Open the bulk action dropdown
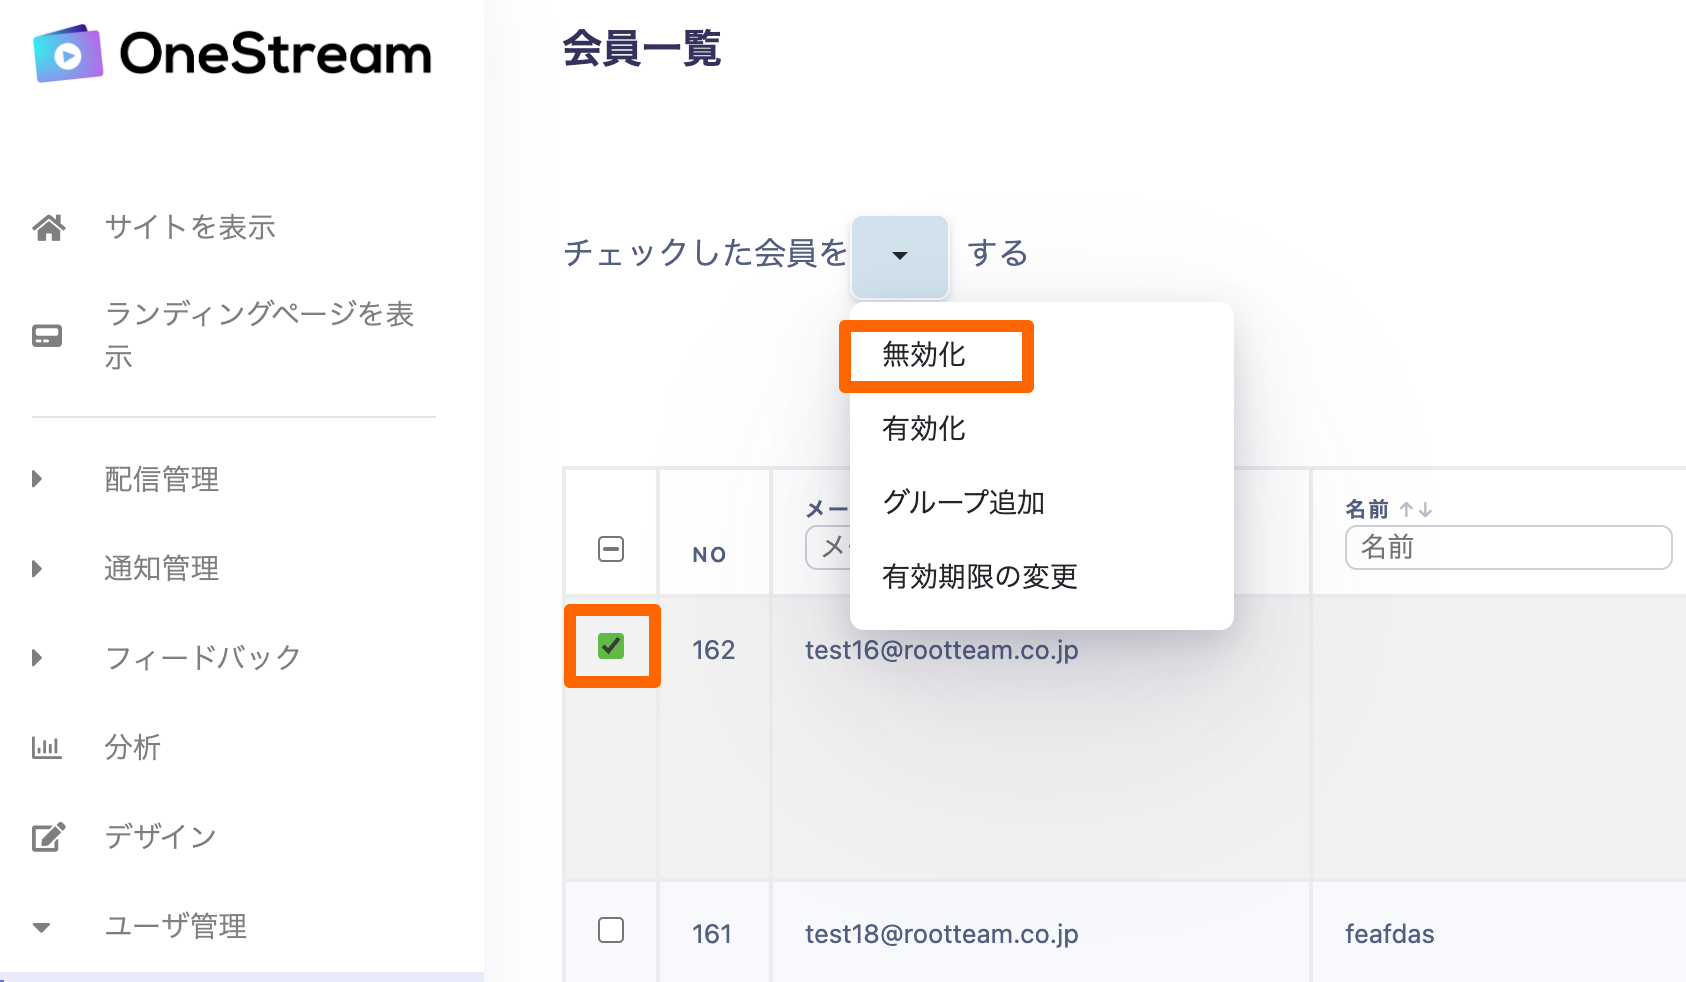The width and height of the screenshot is (1686, 982). [899, 256]
